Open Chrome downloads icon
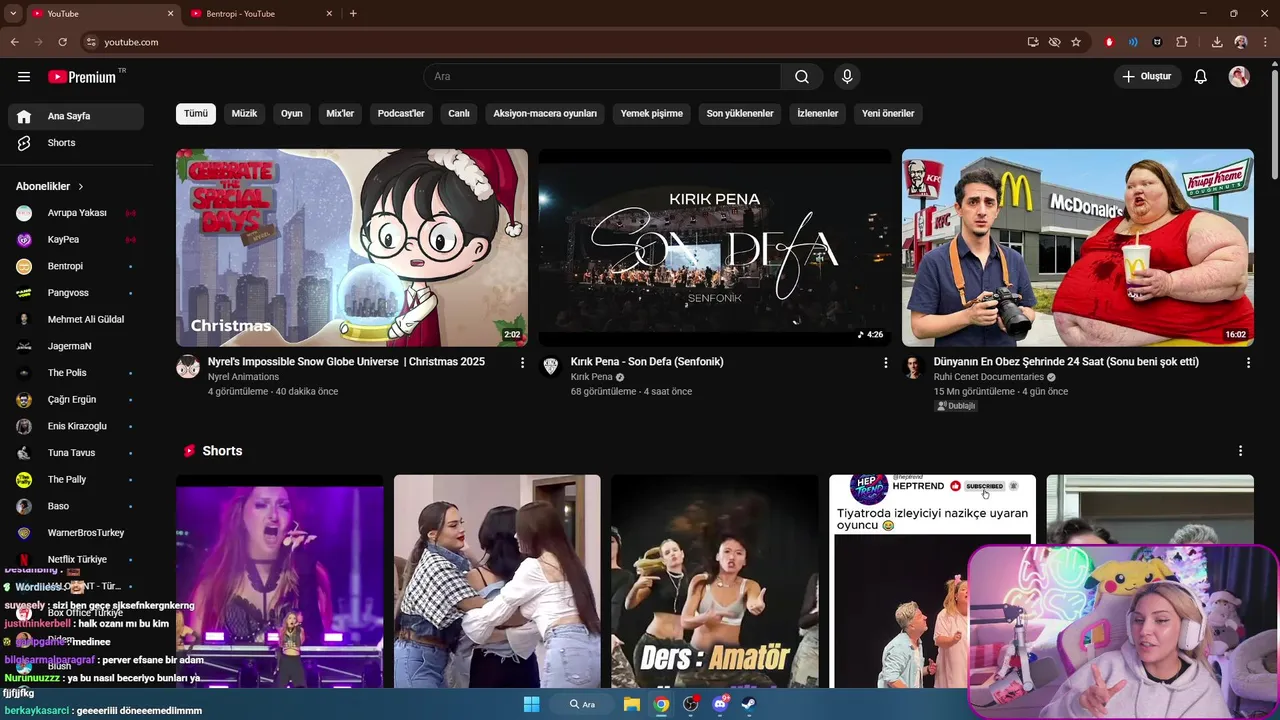Screen dimensions: 1280x720 [1217, 42]
